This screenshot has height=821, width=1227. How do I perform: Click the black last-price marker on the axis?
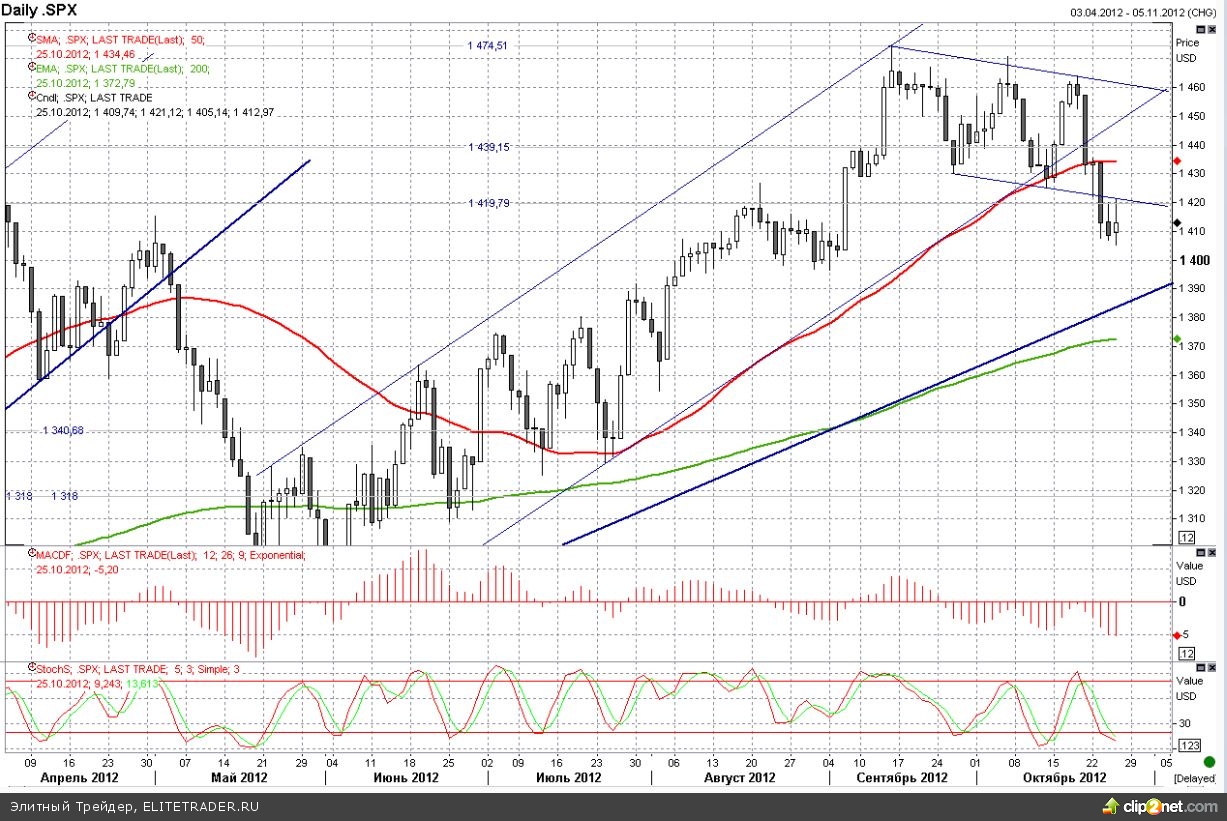point(1176,224)
